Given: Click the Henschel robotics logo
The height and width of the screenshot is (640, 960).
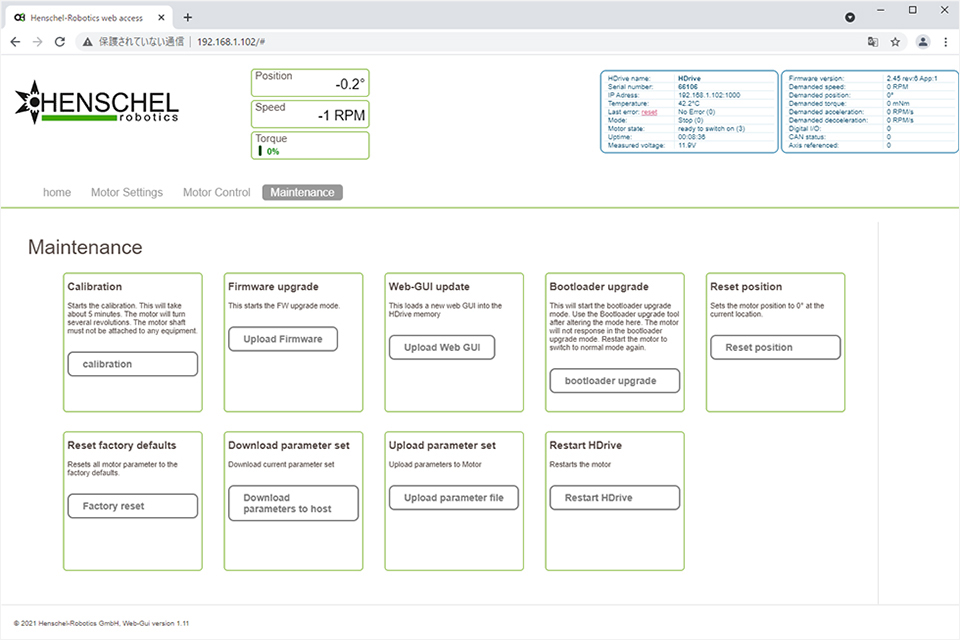Looking at the screenshot, I should point(97,103).
